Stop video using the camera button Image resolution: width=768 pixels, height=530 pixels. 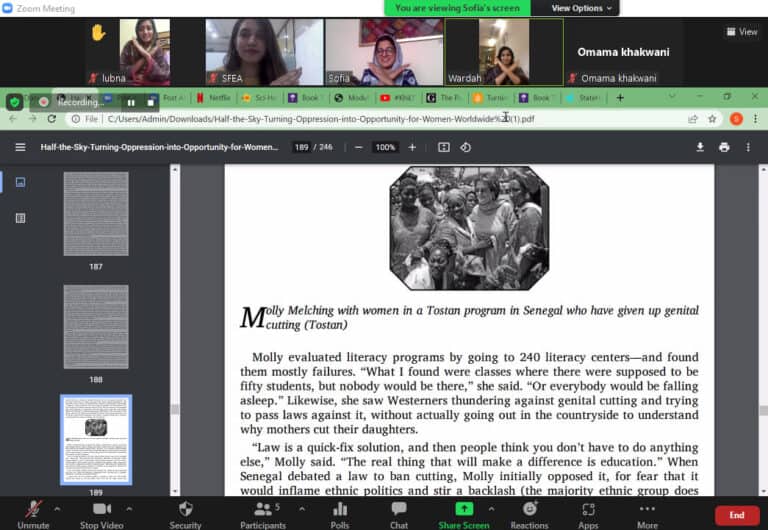[101, 510]
